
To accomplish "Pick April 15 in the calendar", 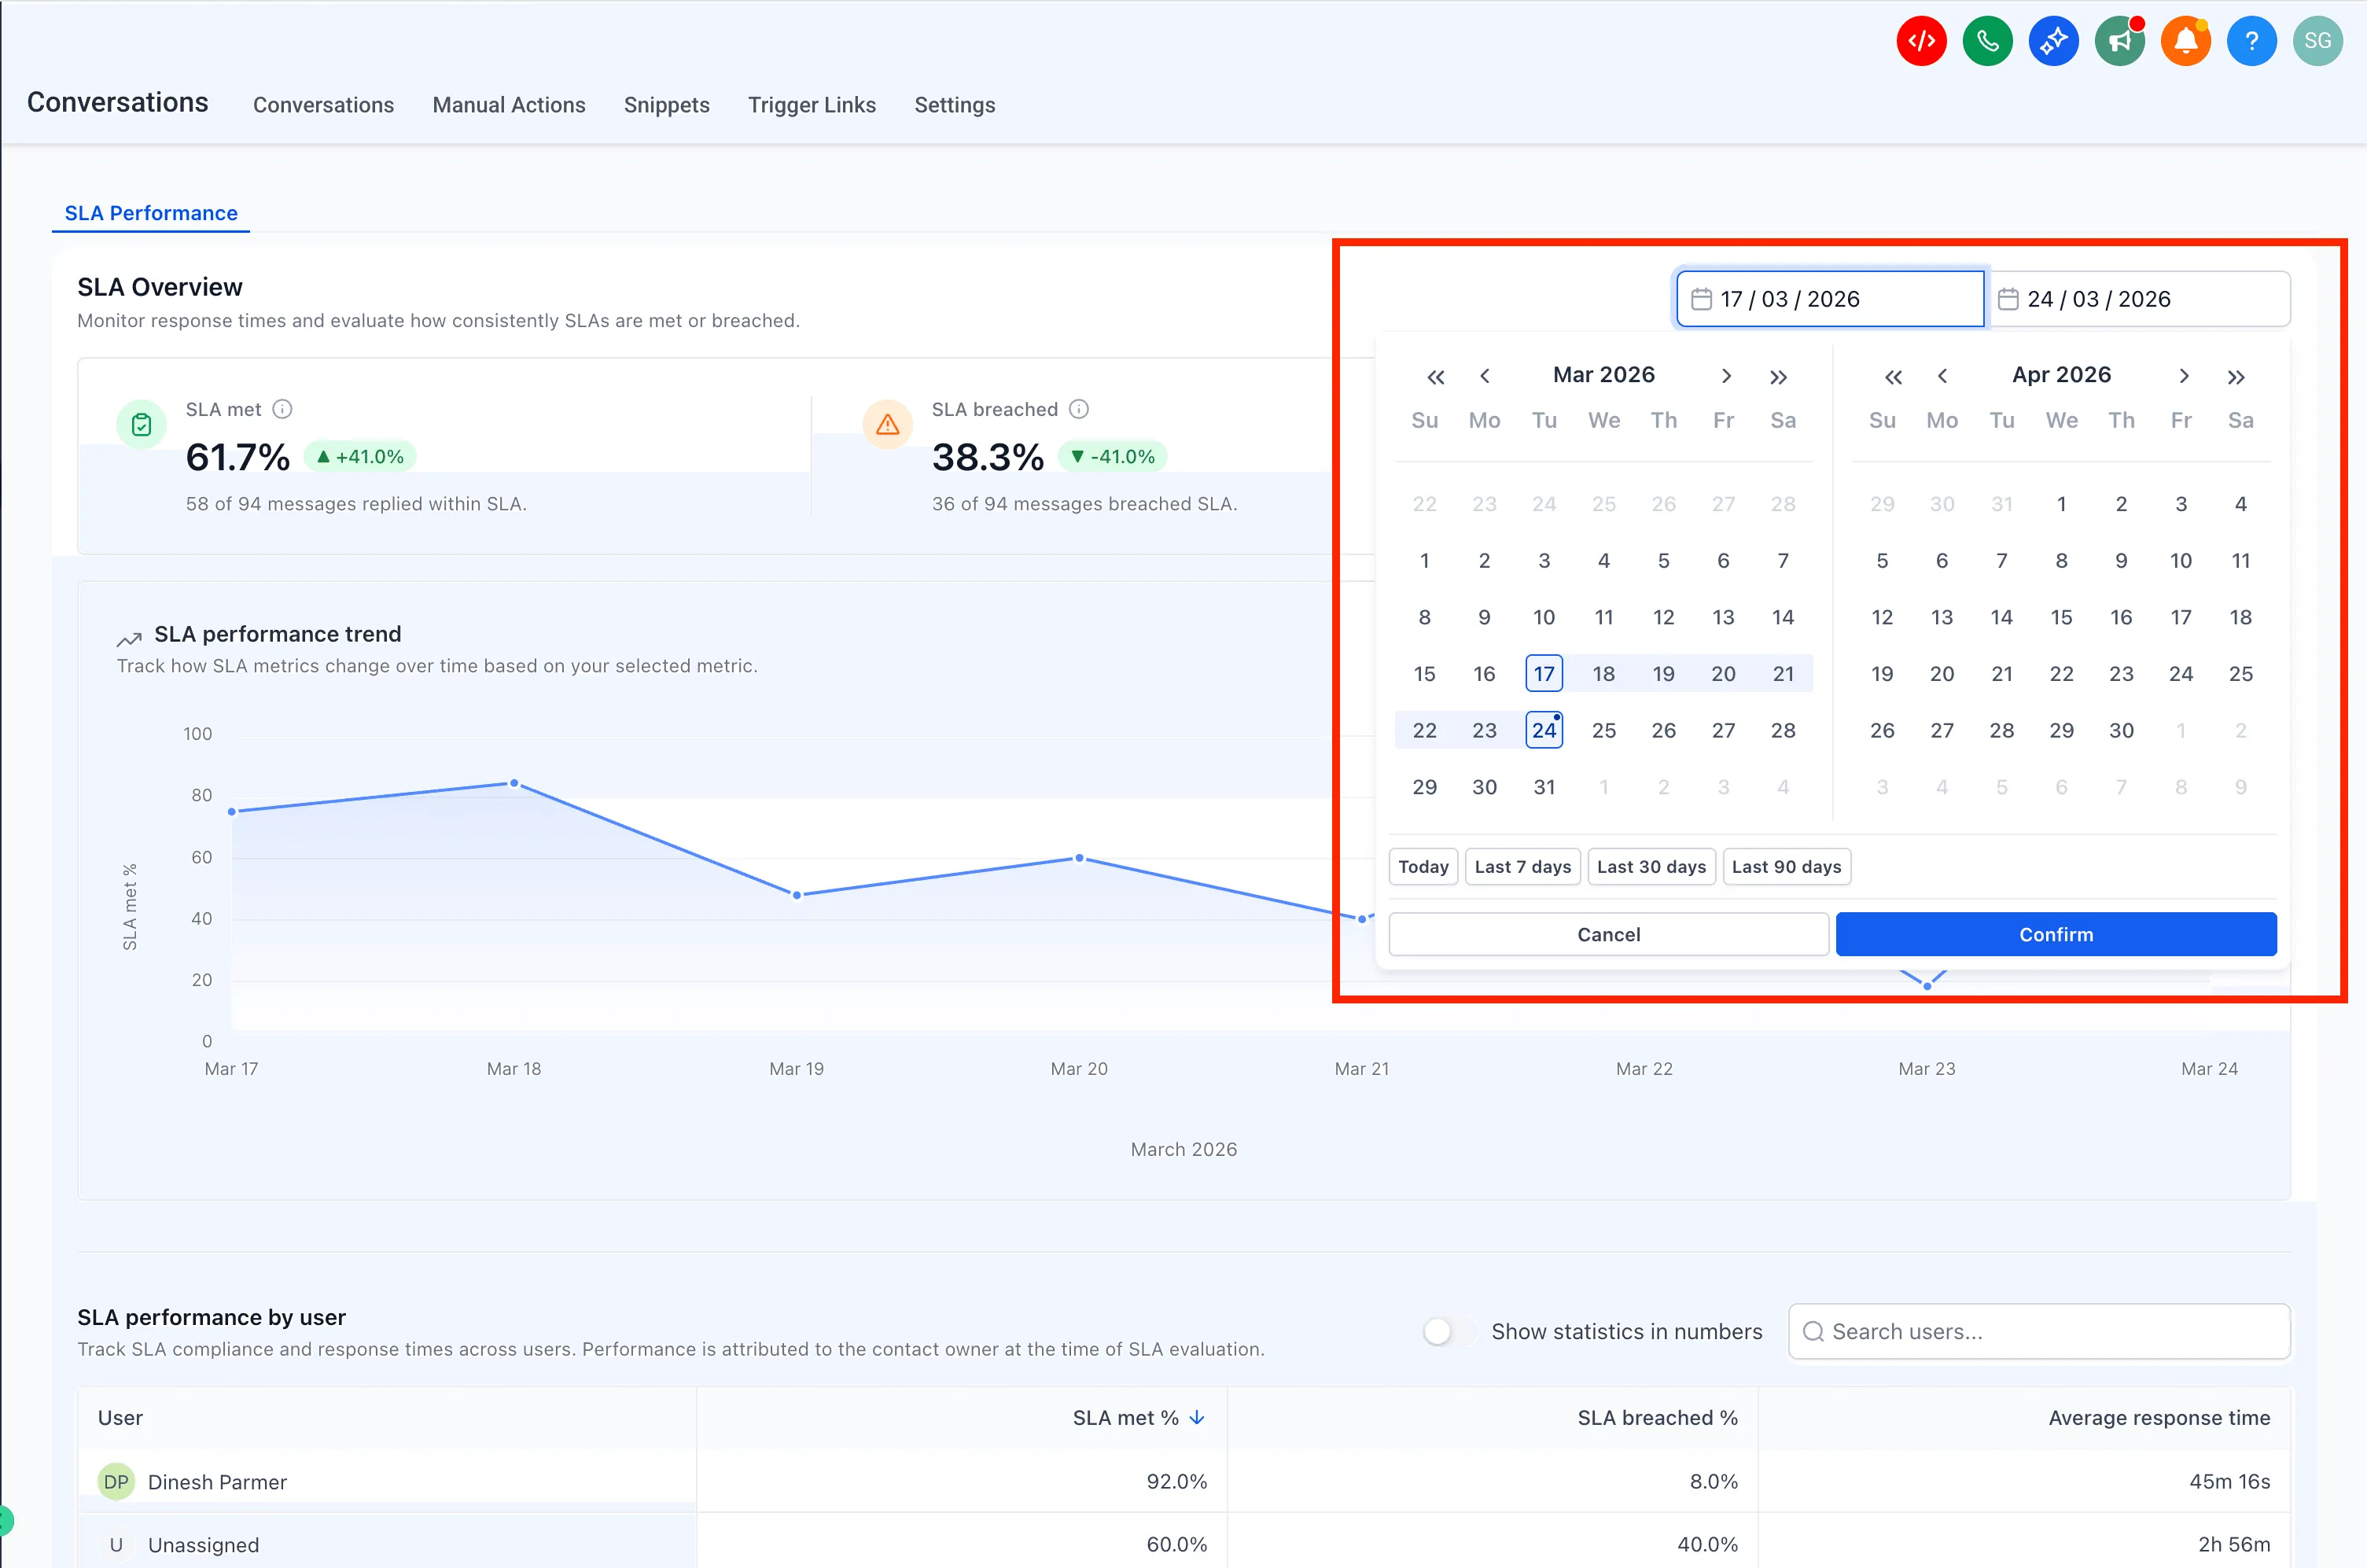I will click(x=2061, y=617).
